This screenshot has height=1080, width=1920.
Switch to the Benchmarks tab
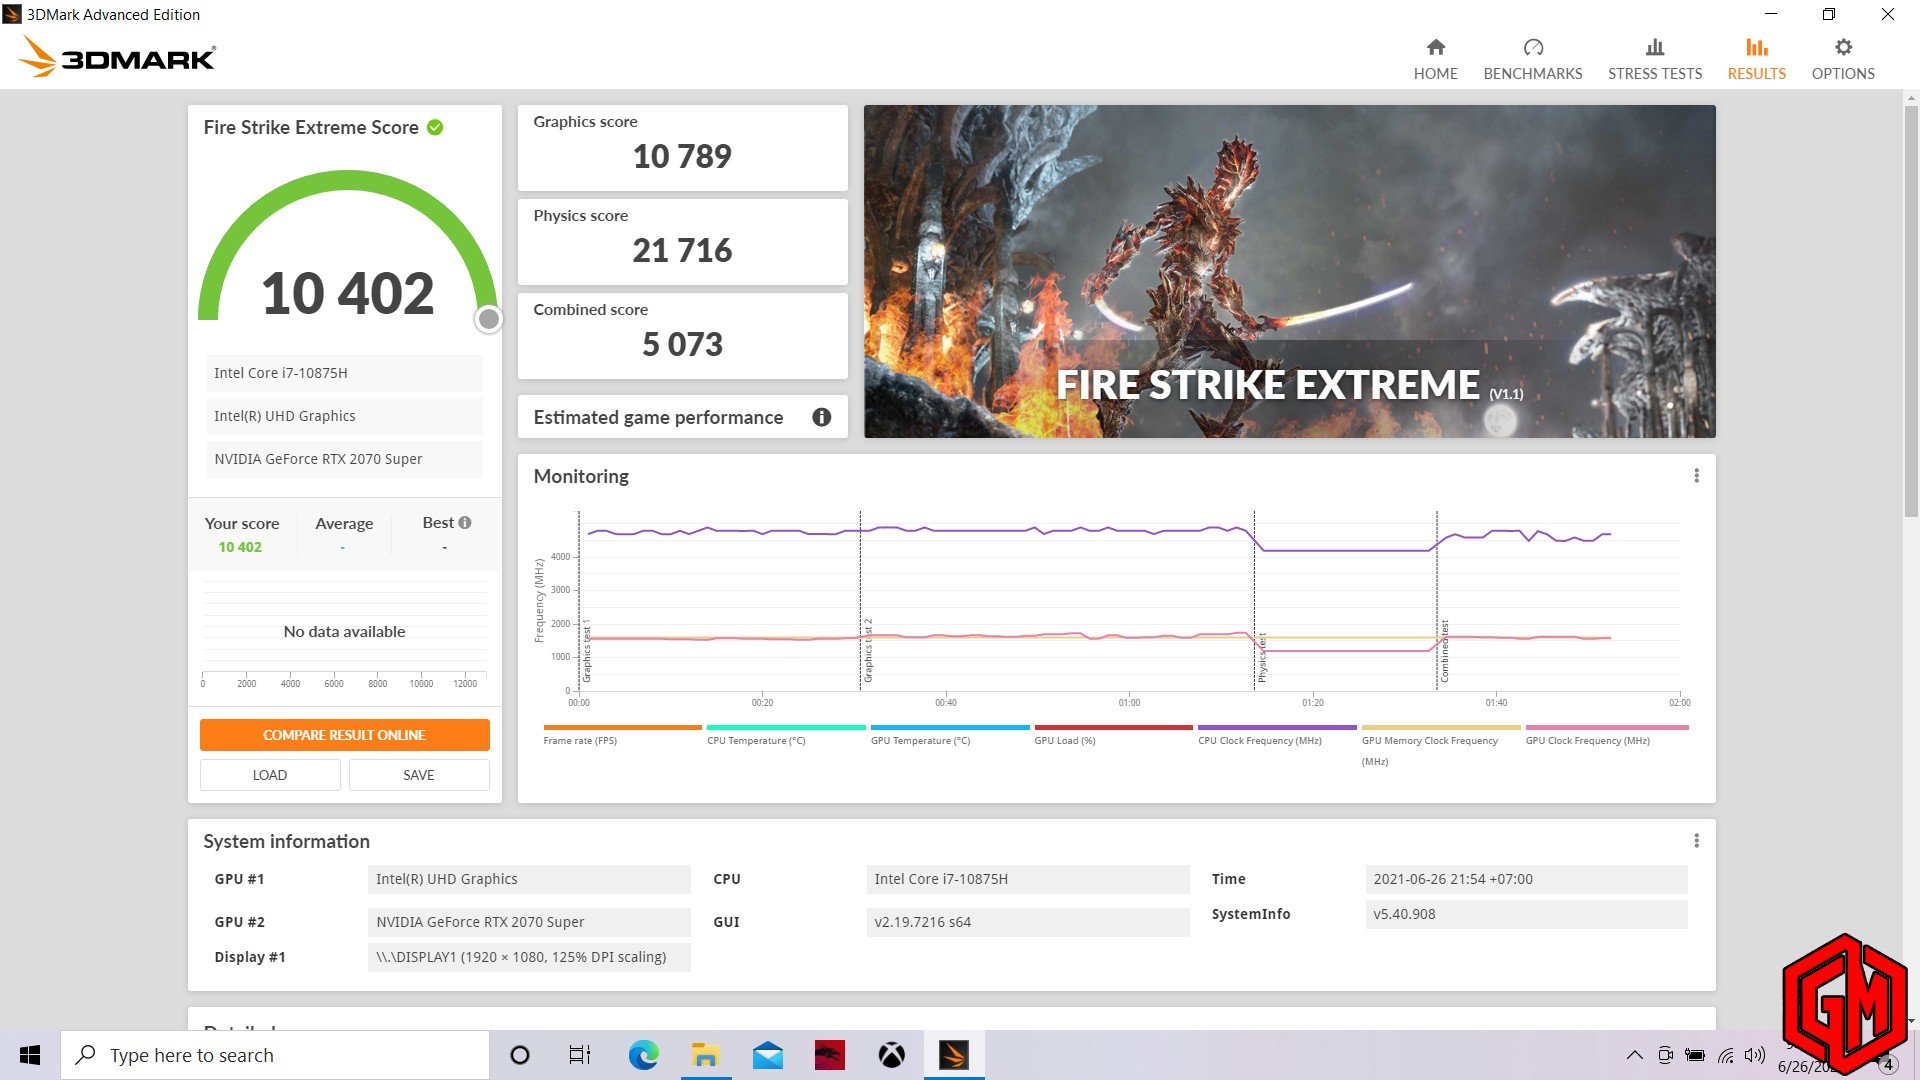(1532, 59)
